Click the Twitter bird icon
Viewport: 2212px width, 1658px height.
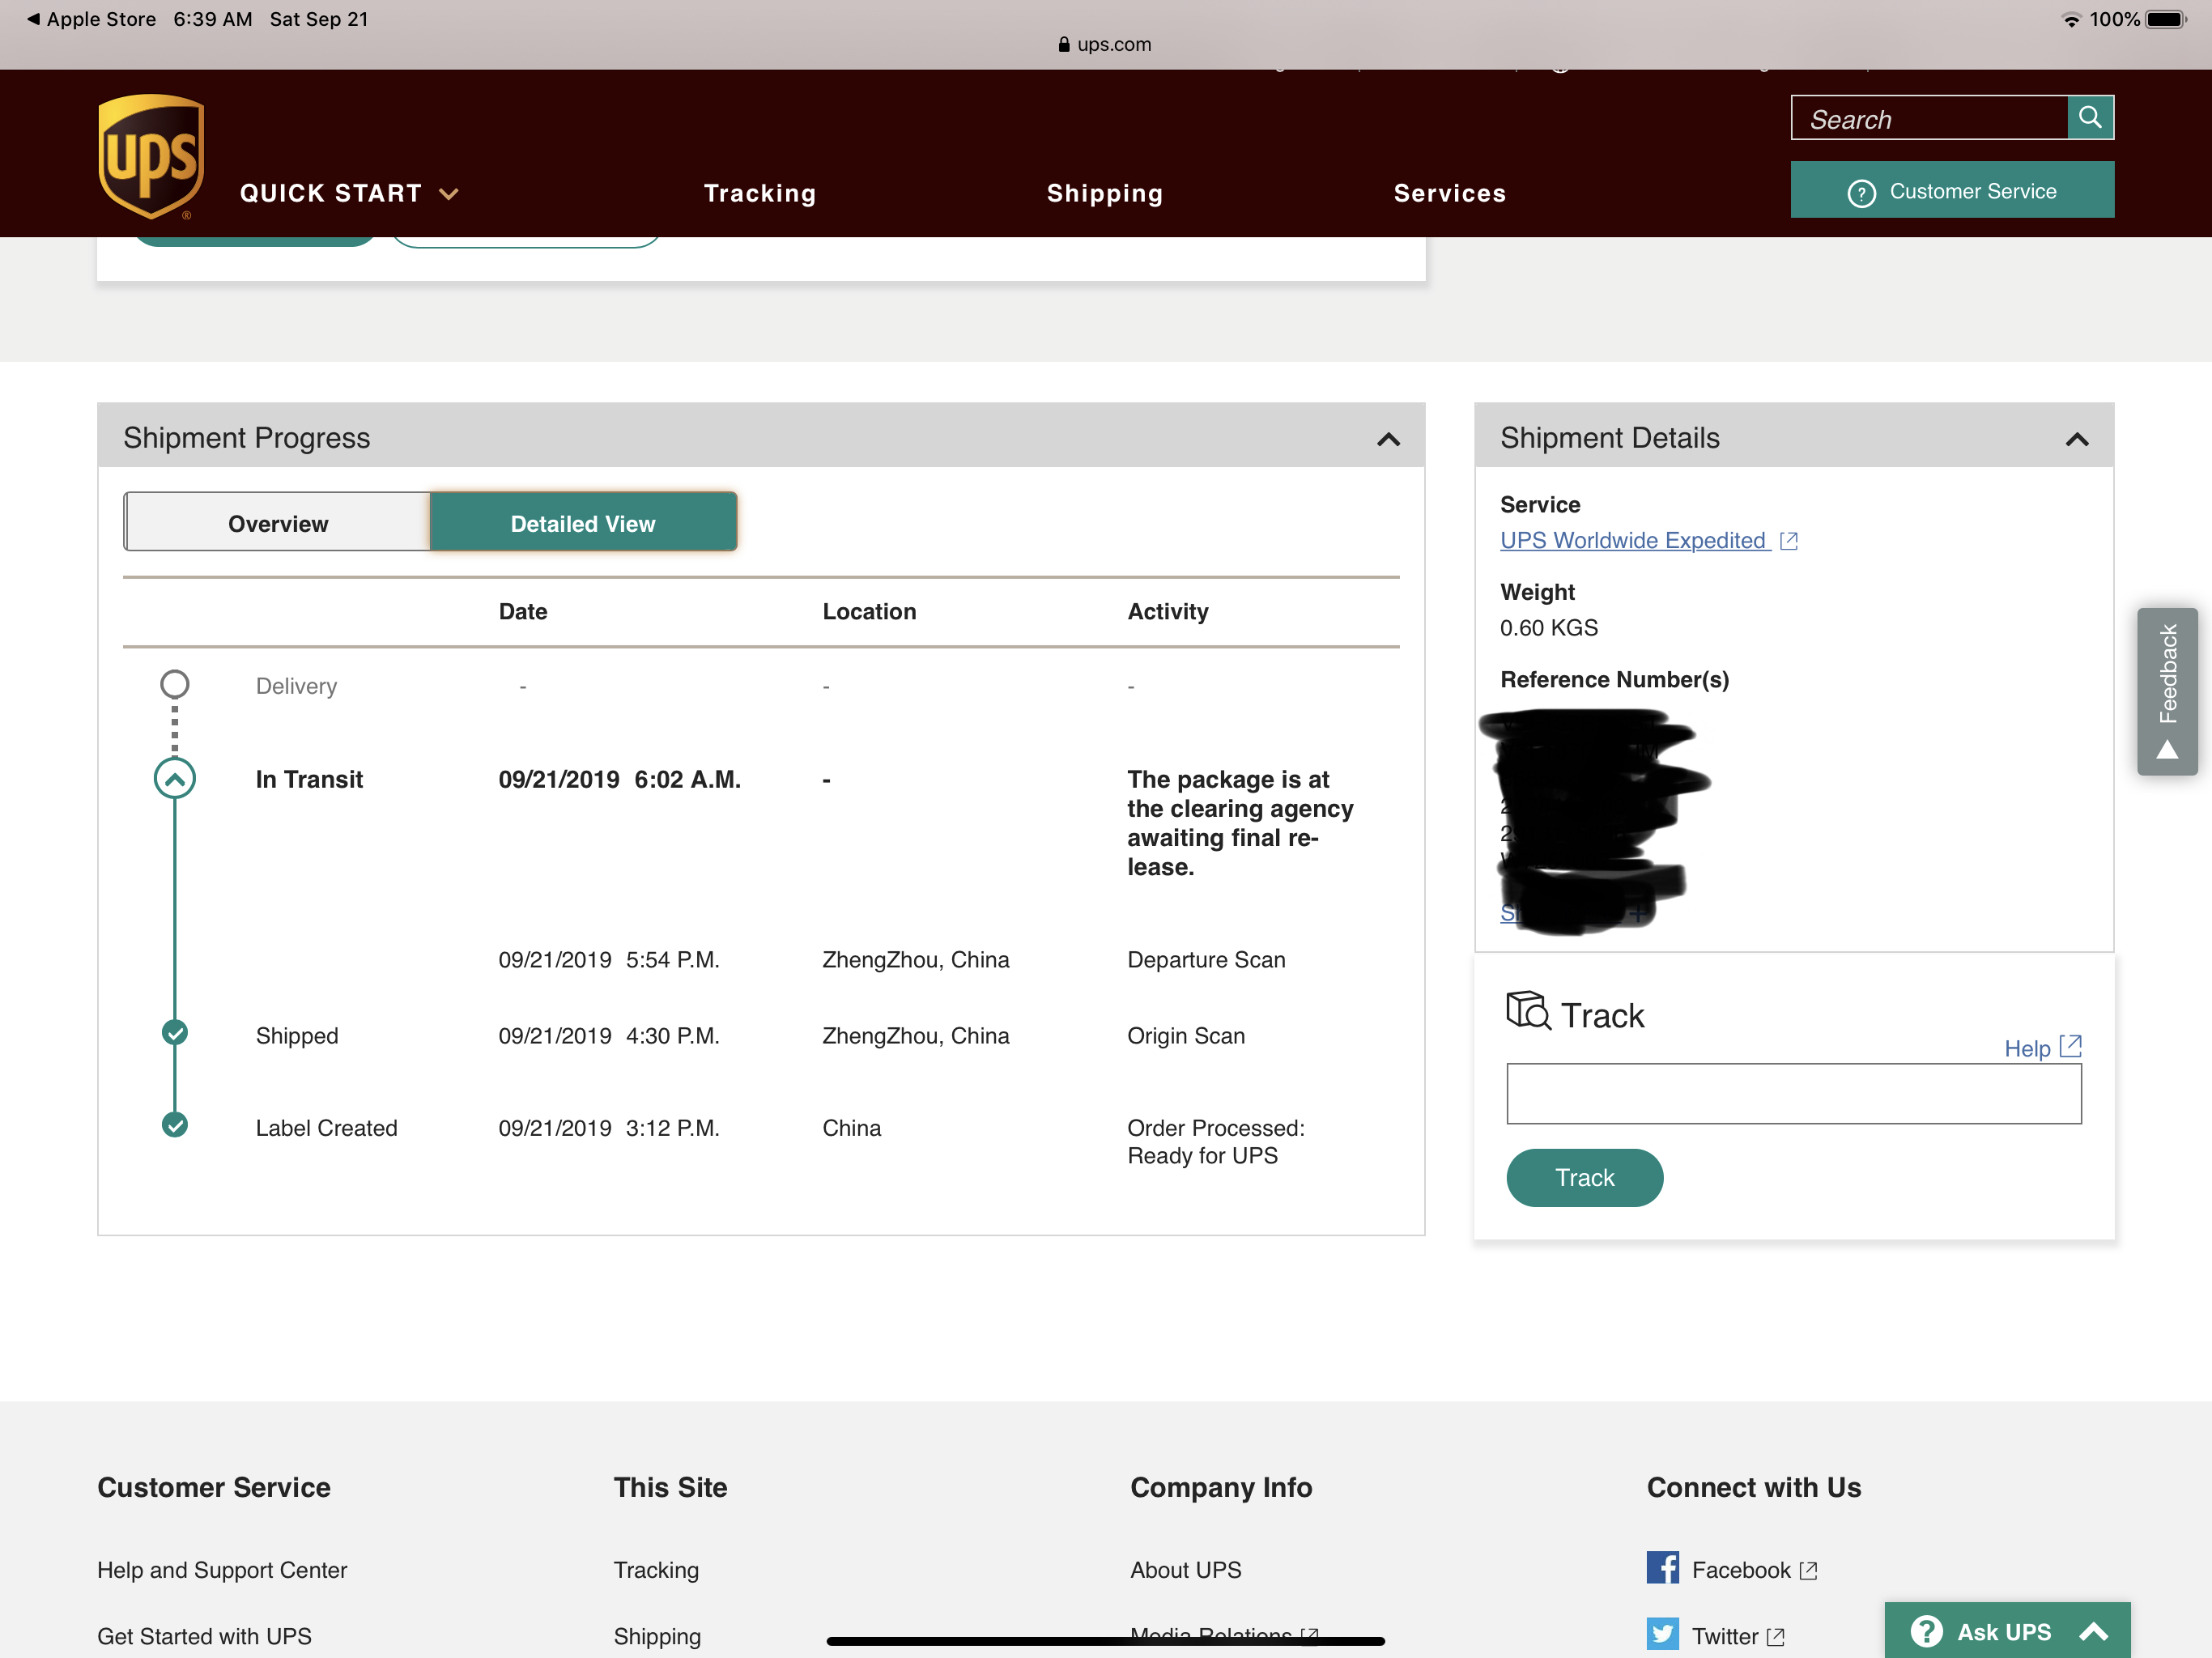click(x=1662, y=1634)
